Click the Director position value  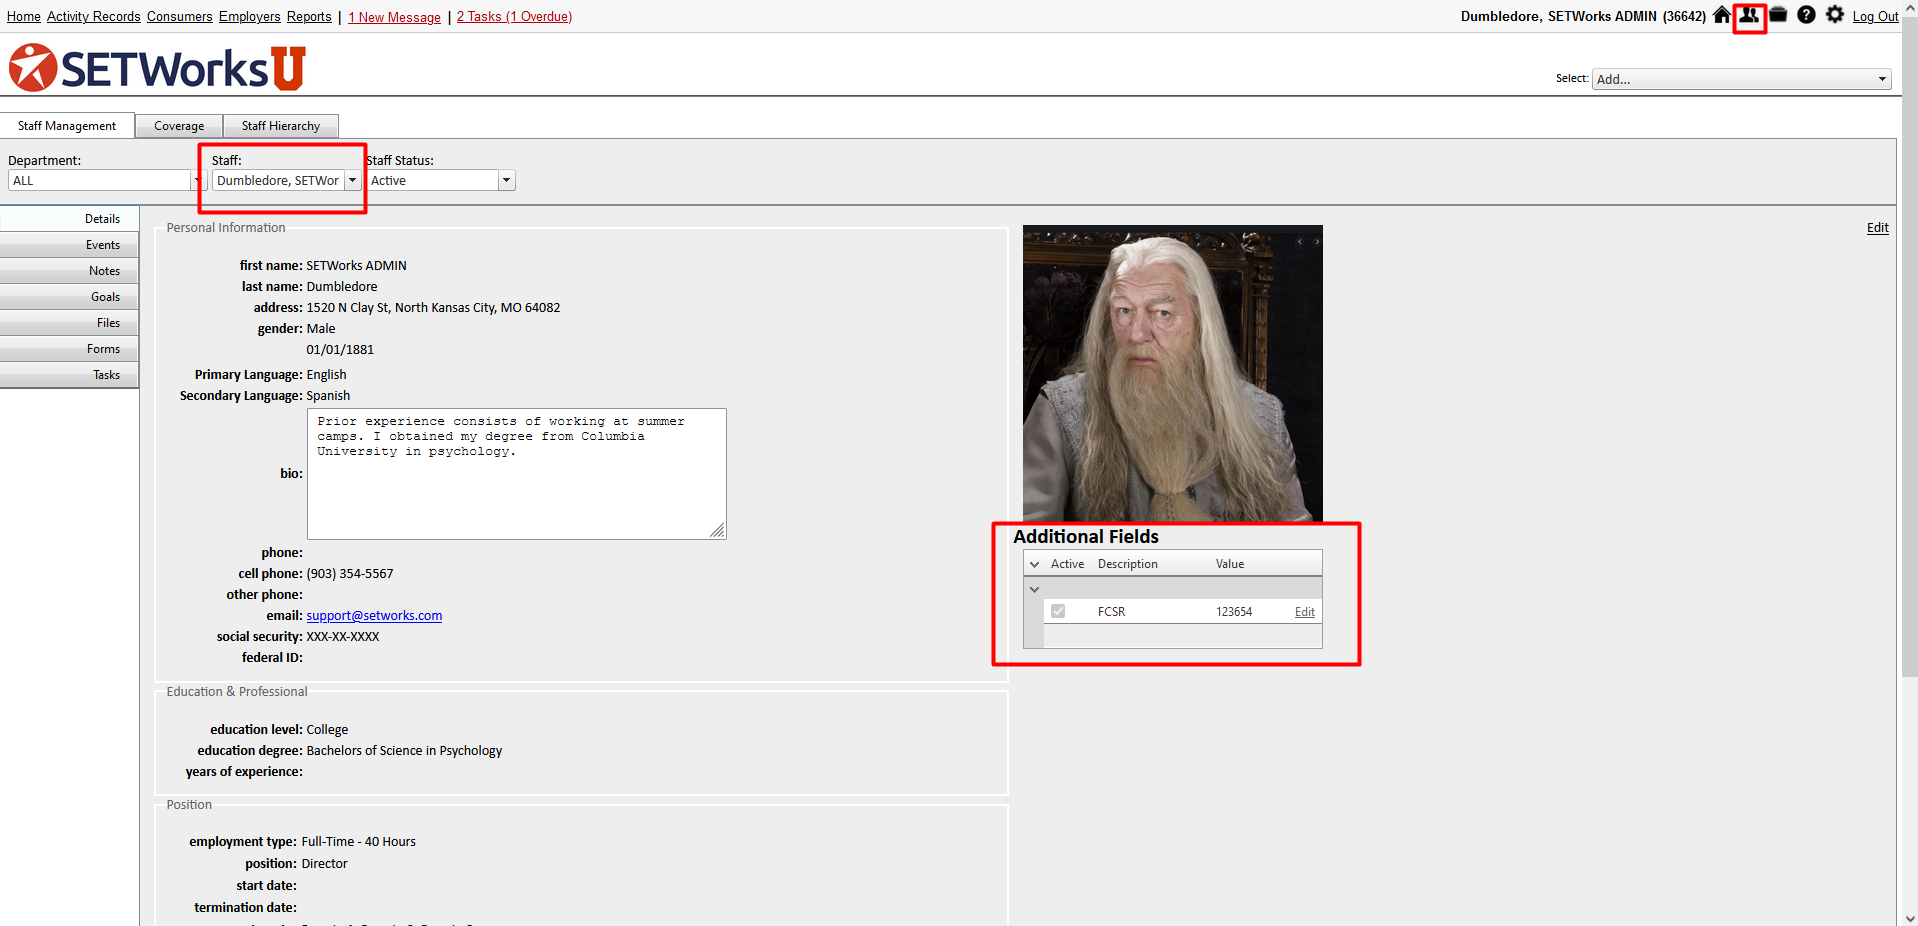[324, 864]
